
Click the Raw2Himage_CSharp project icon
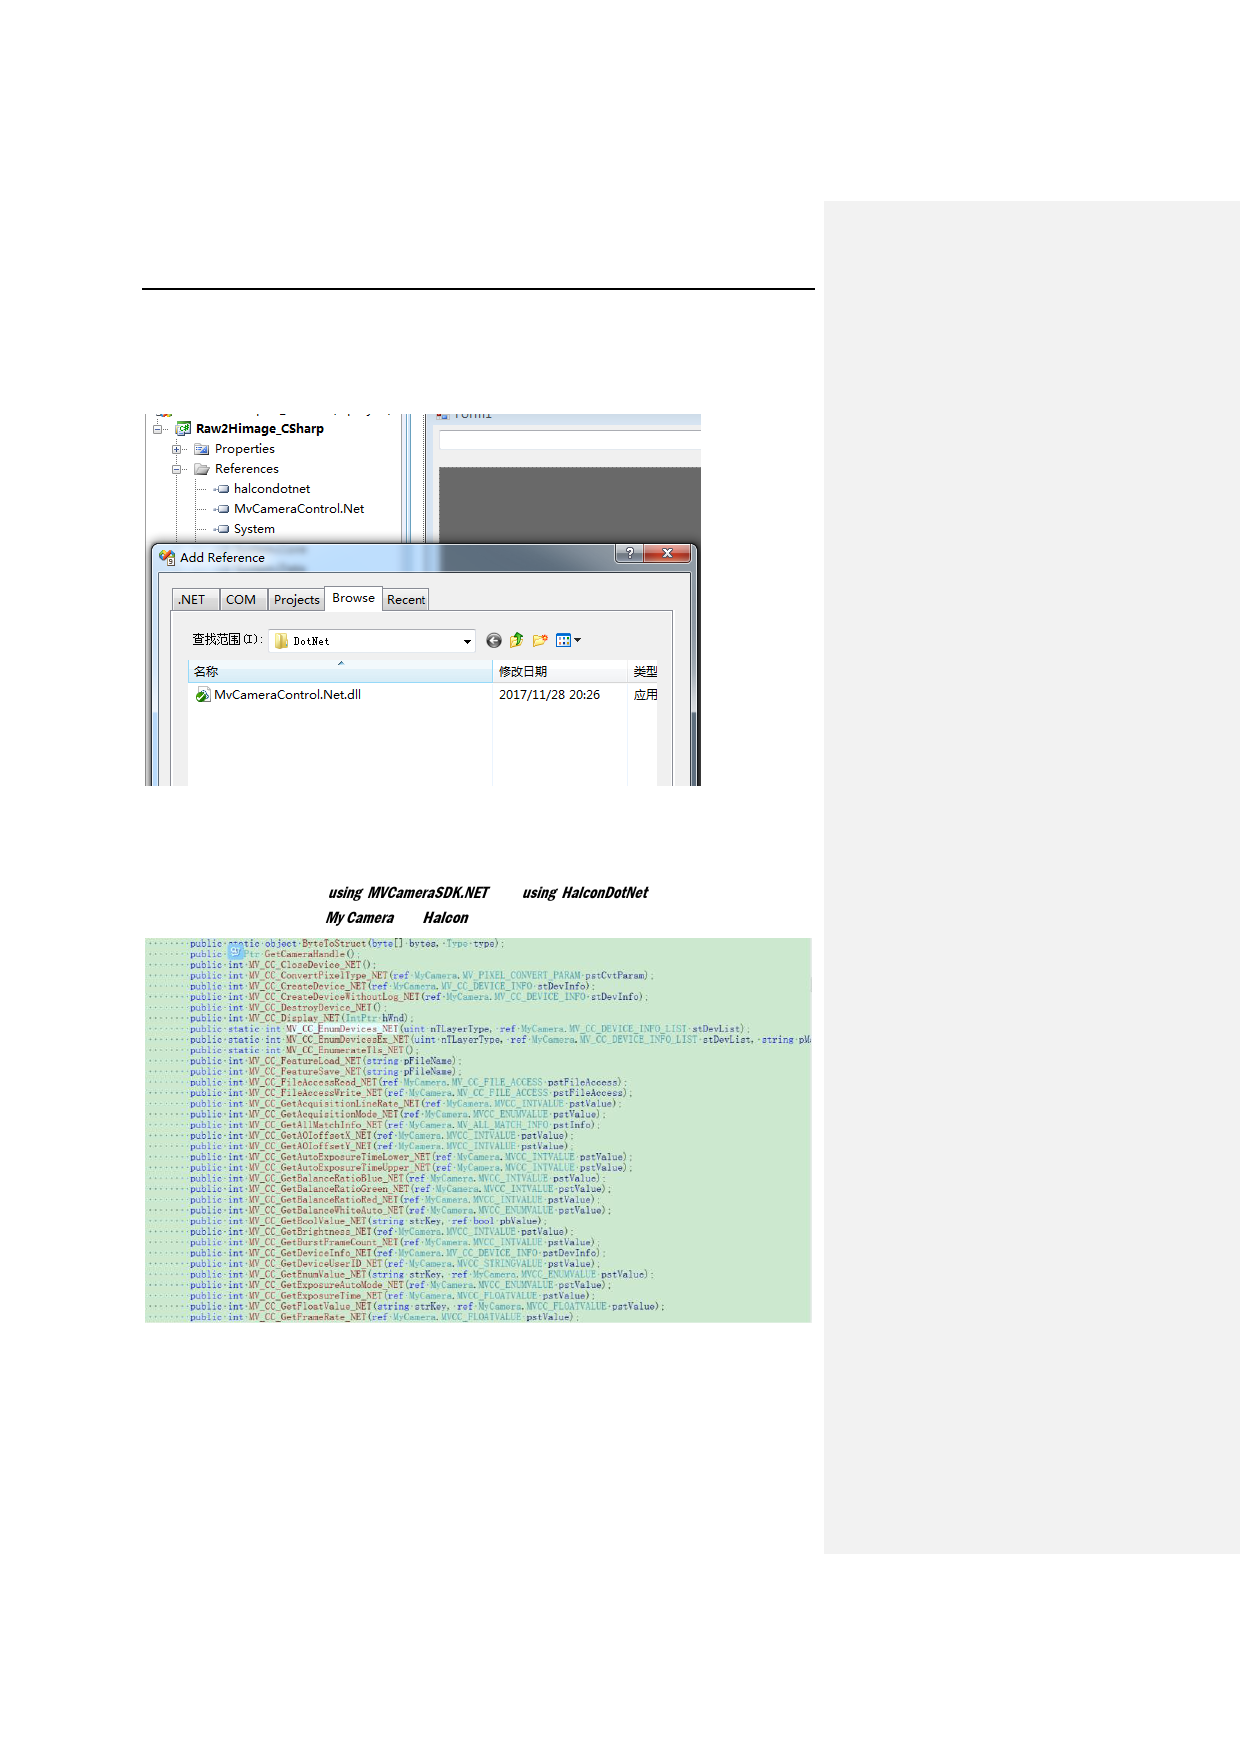point(183,429)
